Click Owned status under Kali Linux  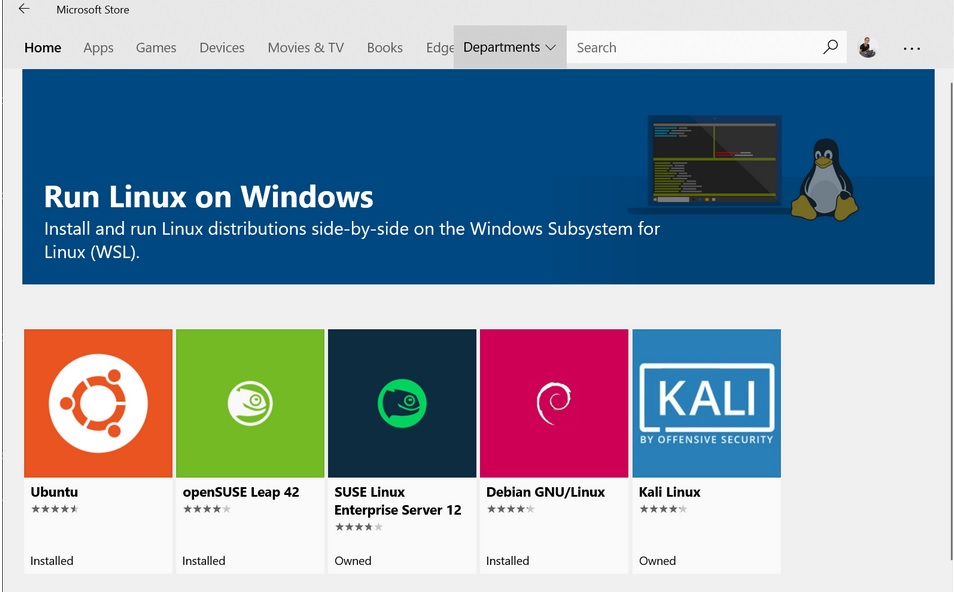click(x=657, y=560)
